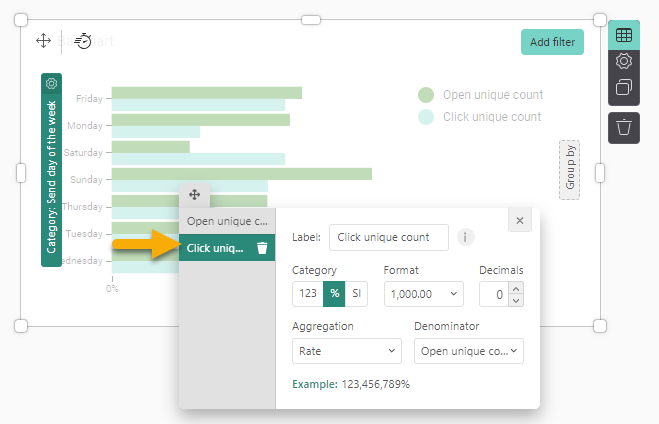Click the gear icon on Category axis slot
The image size is (659, 424).
[52, 84]
